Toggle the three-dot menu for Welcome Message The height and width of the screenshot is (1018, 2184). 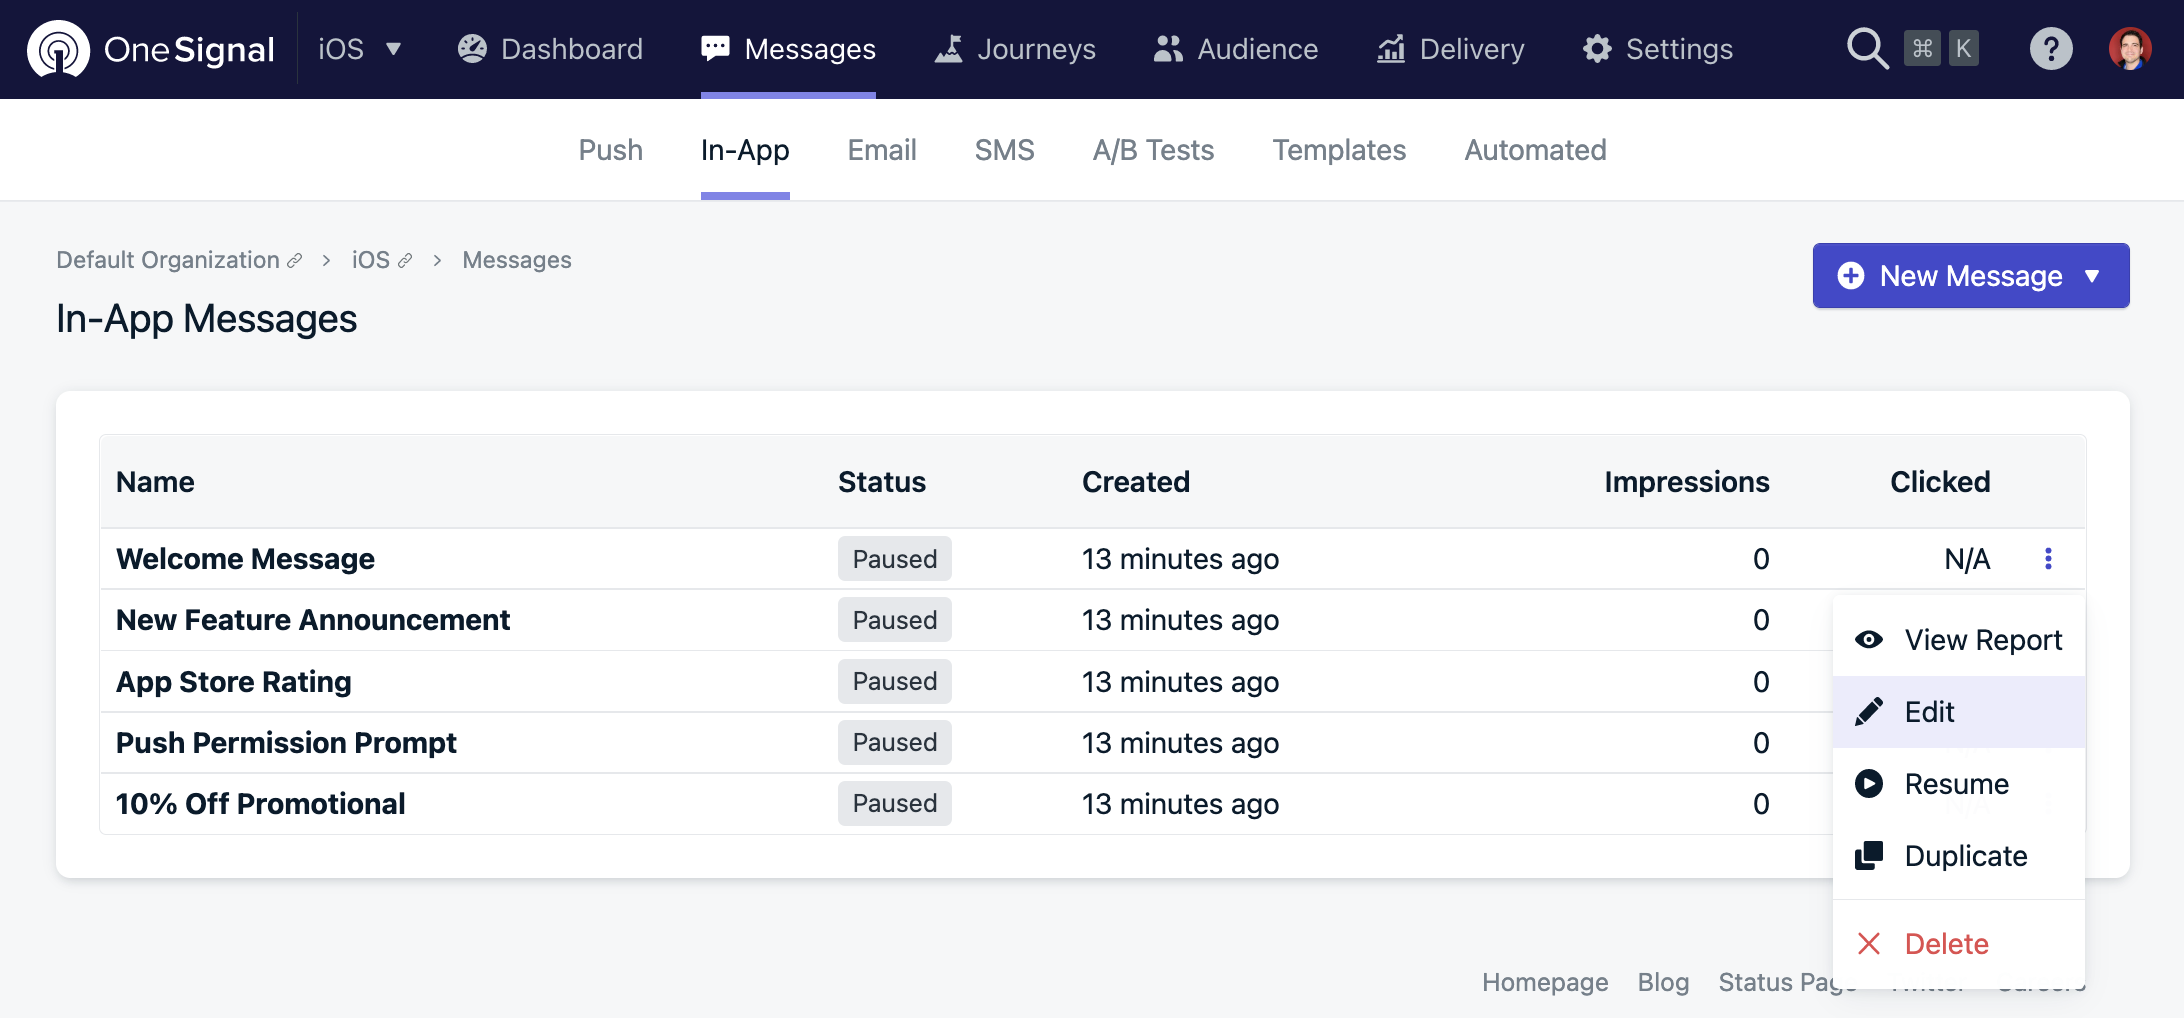tap(2048, 559)
